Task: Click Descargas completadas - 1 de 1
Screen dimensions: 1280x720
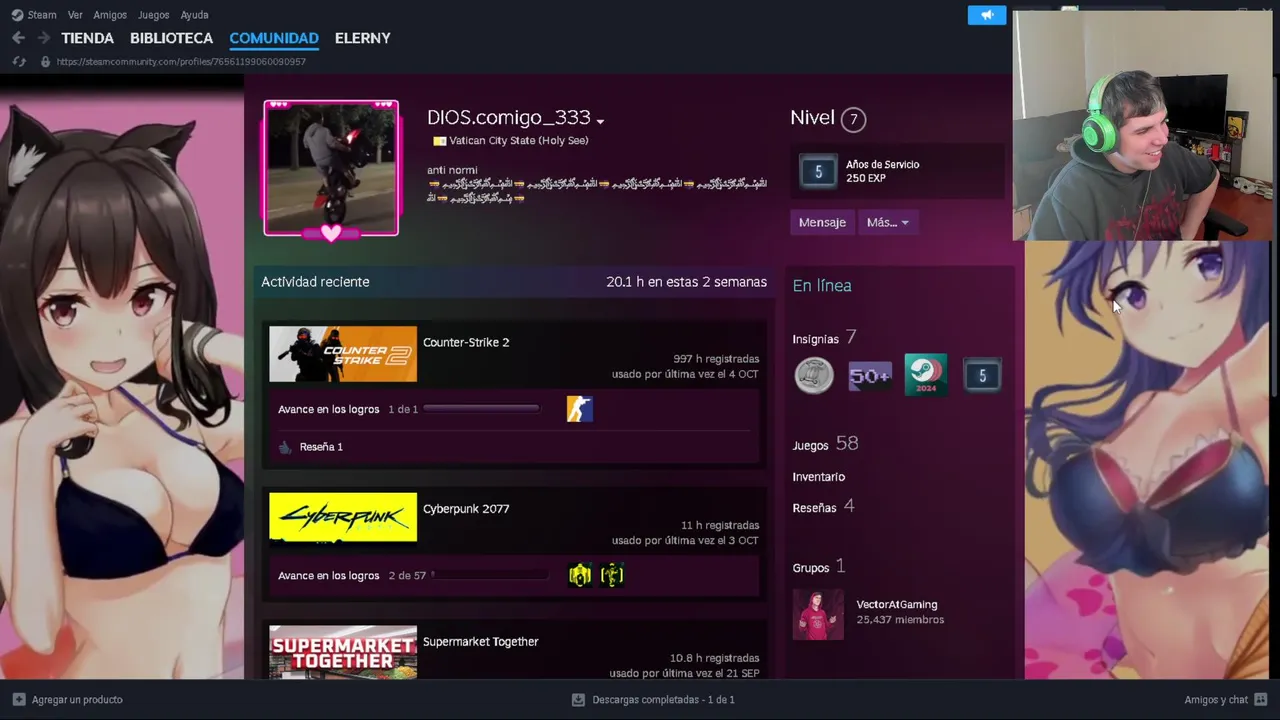Action: click(x=663, y=700)
